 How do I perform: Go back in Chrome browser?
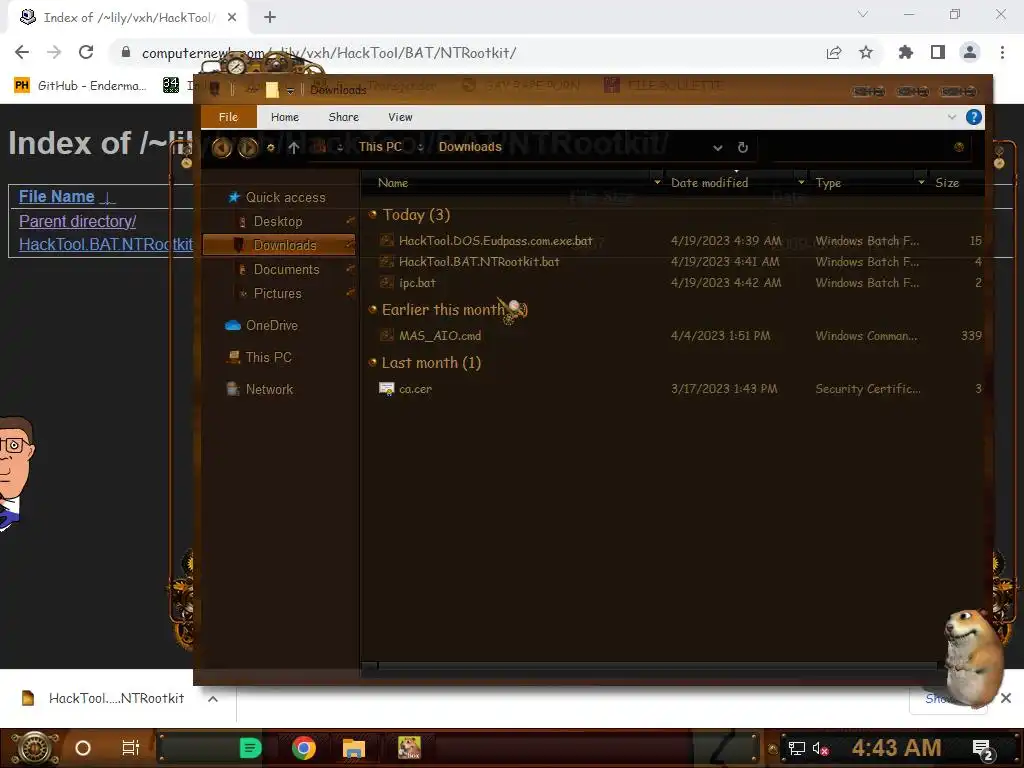click(22, 52)
